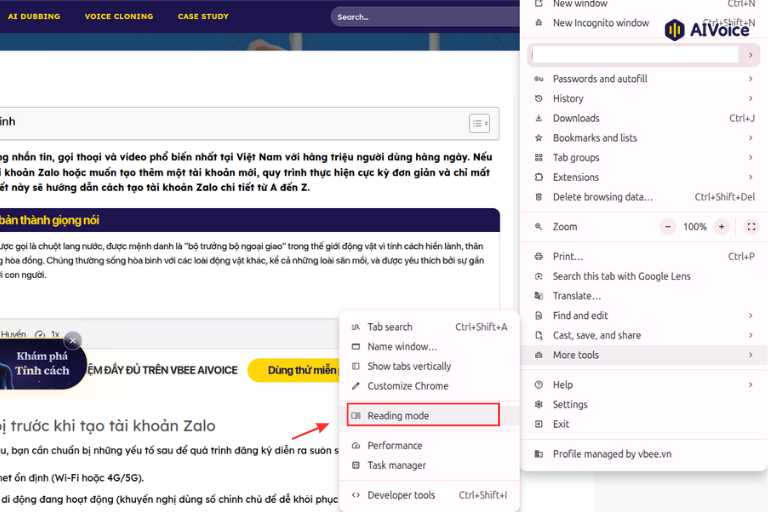
Task: Click the Dùng thử miễn phí button
Action: tap(294, 370)
